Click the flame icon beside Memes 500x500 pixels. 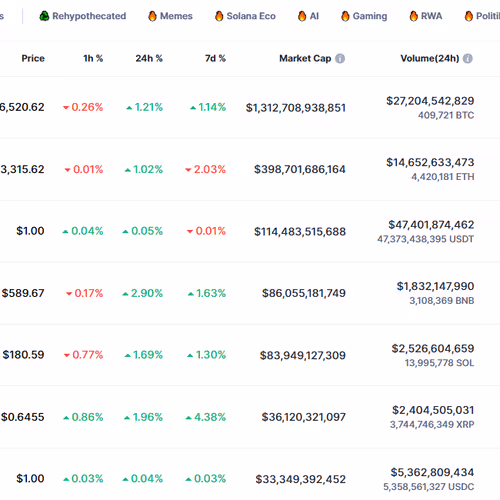coord(152,16)
